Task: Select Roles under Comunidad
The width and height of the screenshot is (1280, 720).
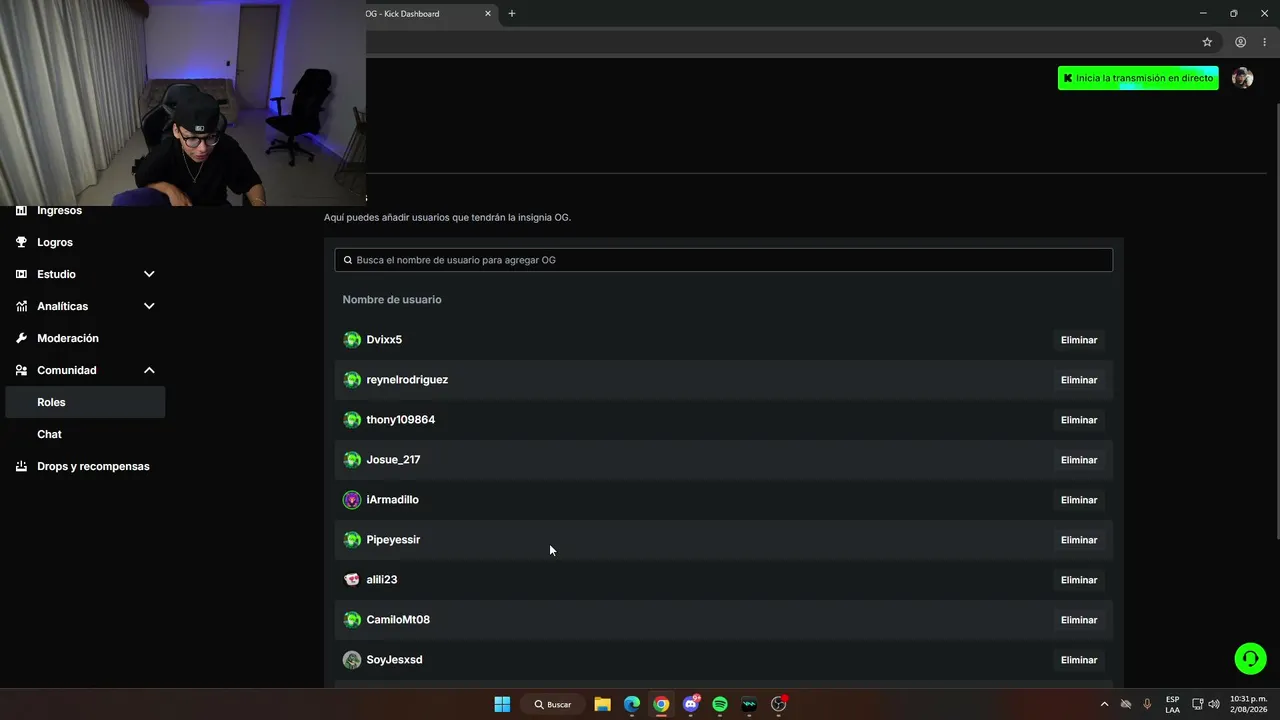Action: pos(85,402)
